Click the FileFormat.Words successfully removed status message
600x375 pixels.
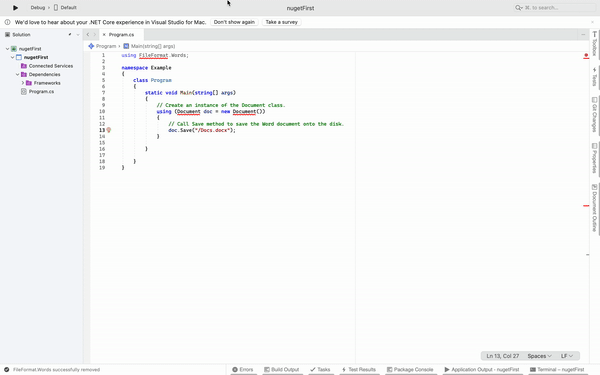pos(56,370)
